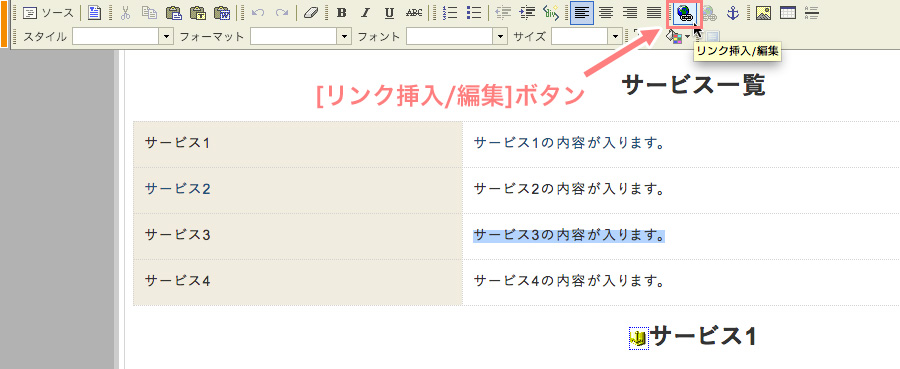This screenshot has height=369, width=900.
Task: Click the insert horizontal line icon
Action: (812, 13)
